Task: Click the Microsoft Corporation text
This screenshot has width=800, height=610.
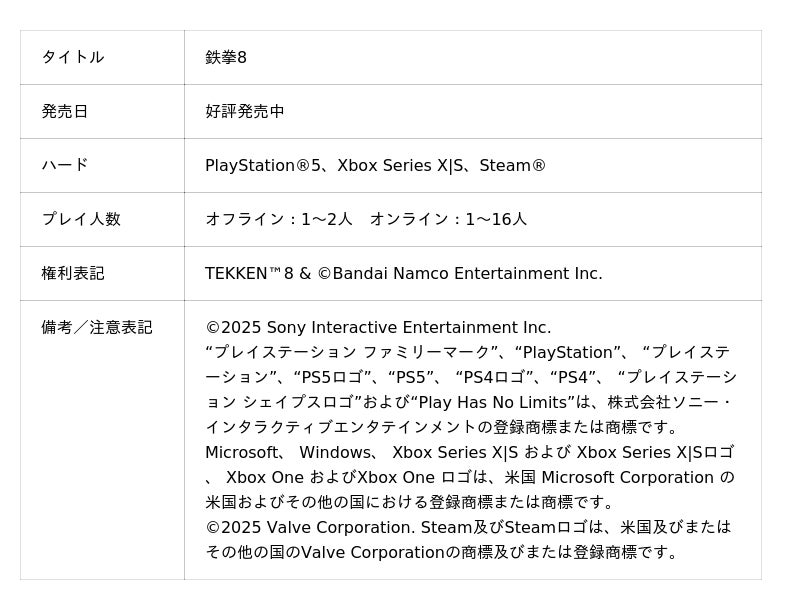Action: tap(627, 477)
